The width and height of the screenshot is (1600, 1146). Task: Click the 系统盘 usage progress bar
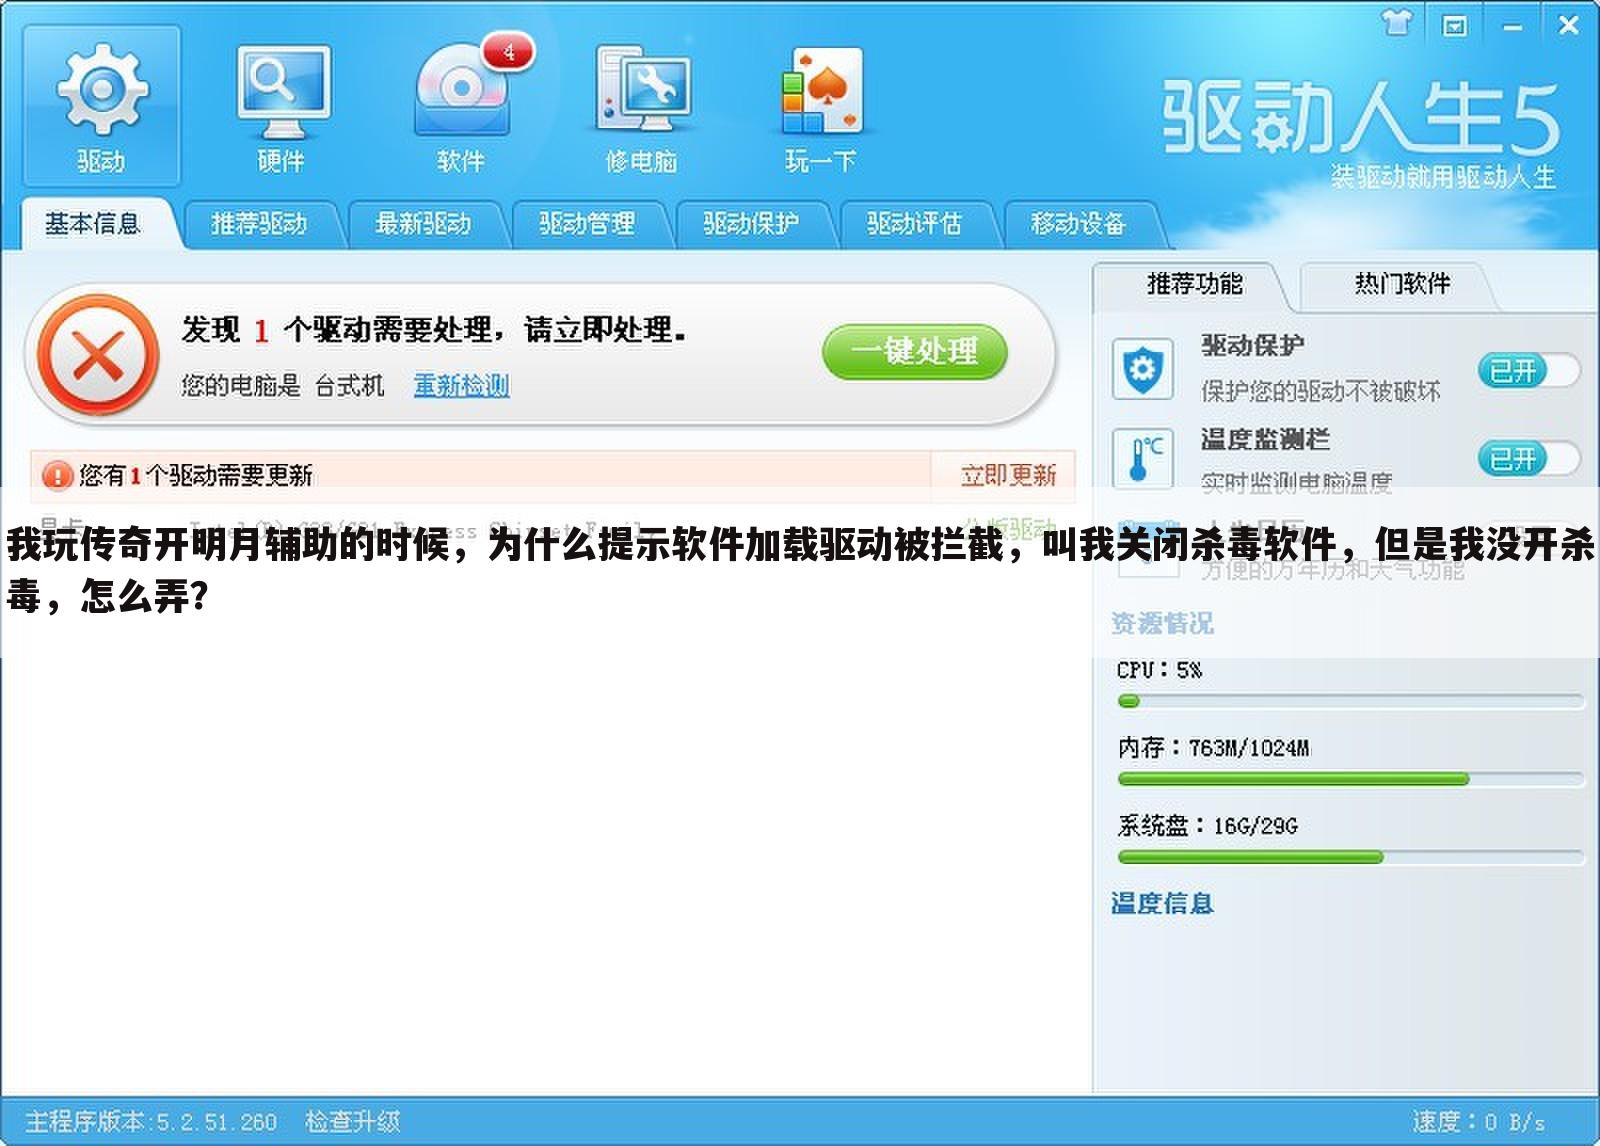point(1351,857)
